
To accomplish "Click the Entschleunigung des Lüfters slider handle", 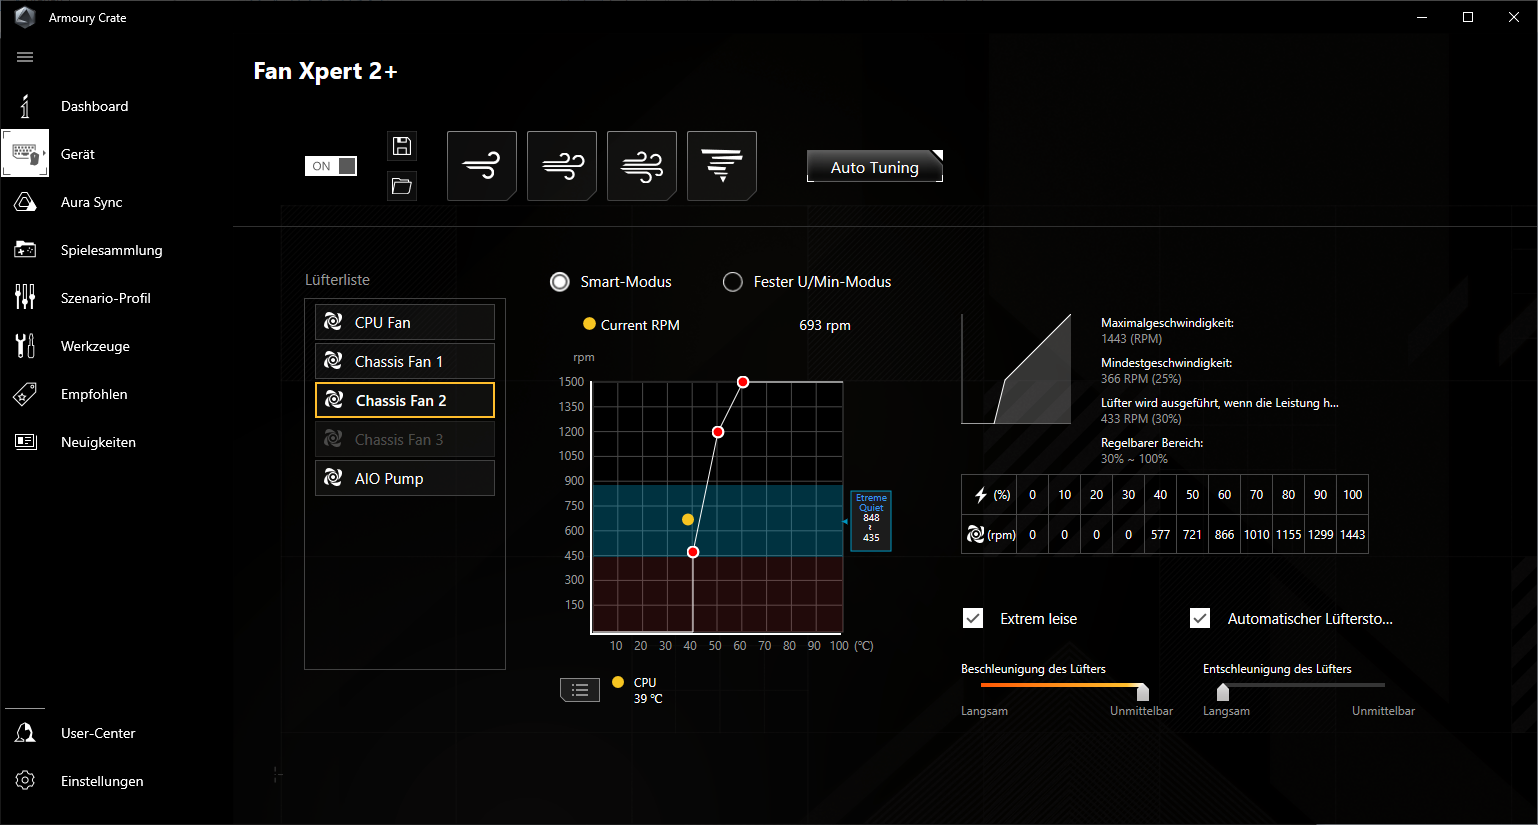I will tap(1222, 692).
